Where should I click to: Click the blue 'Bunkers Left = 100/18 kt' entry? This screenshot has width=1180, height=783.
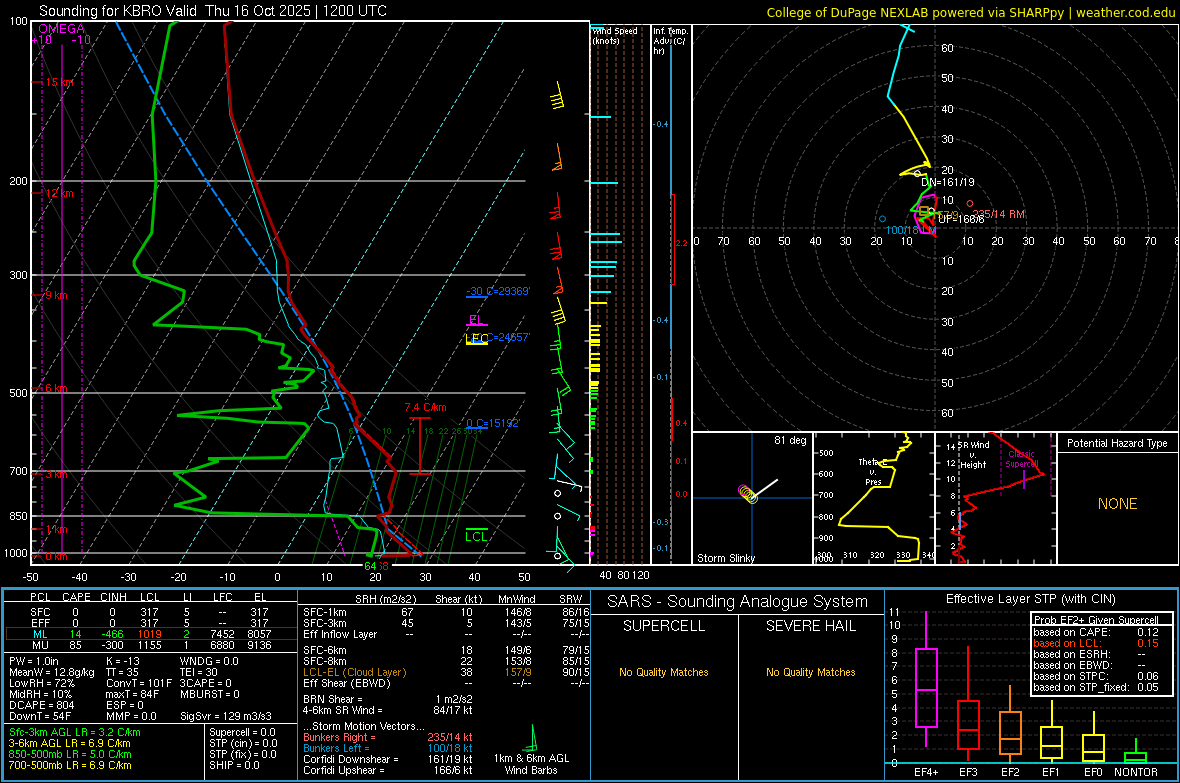click(x=388, y=748)
